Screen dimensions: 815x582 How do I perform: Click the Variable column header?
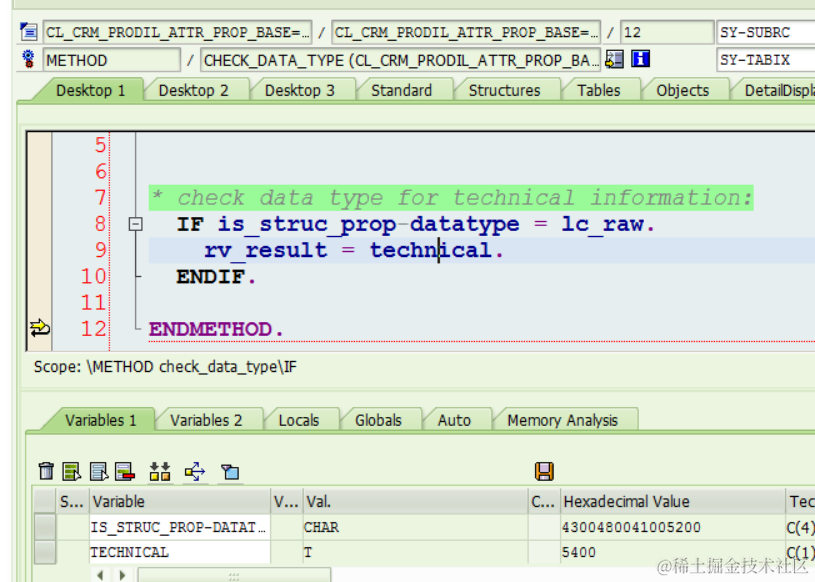[x=180, y=501]
